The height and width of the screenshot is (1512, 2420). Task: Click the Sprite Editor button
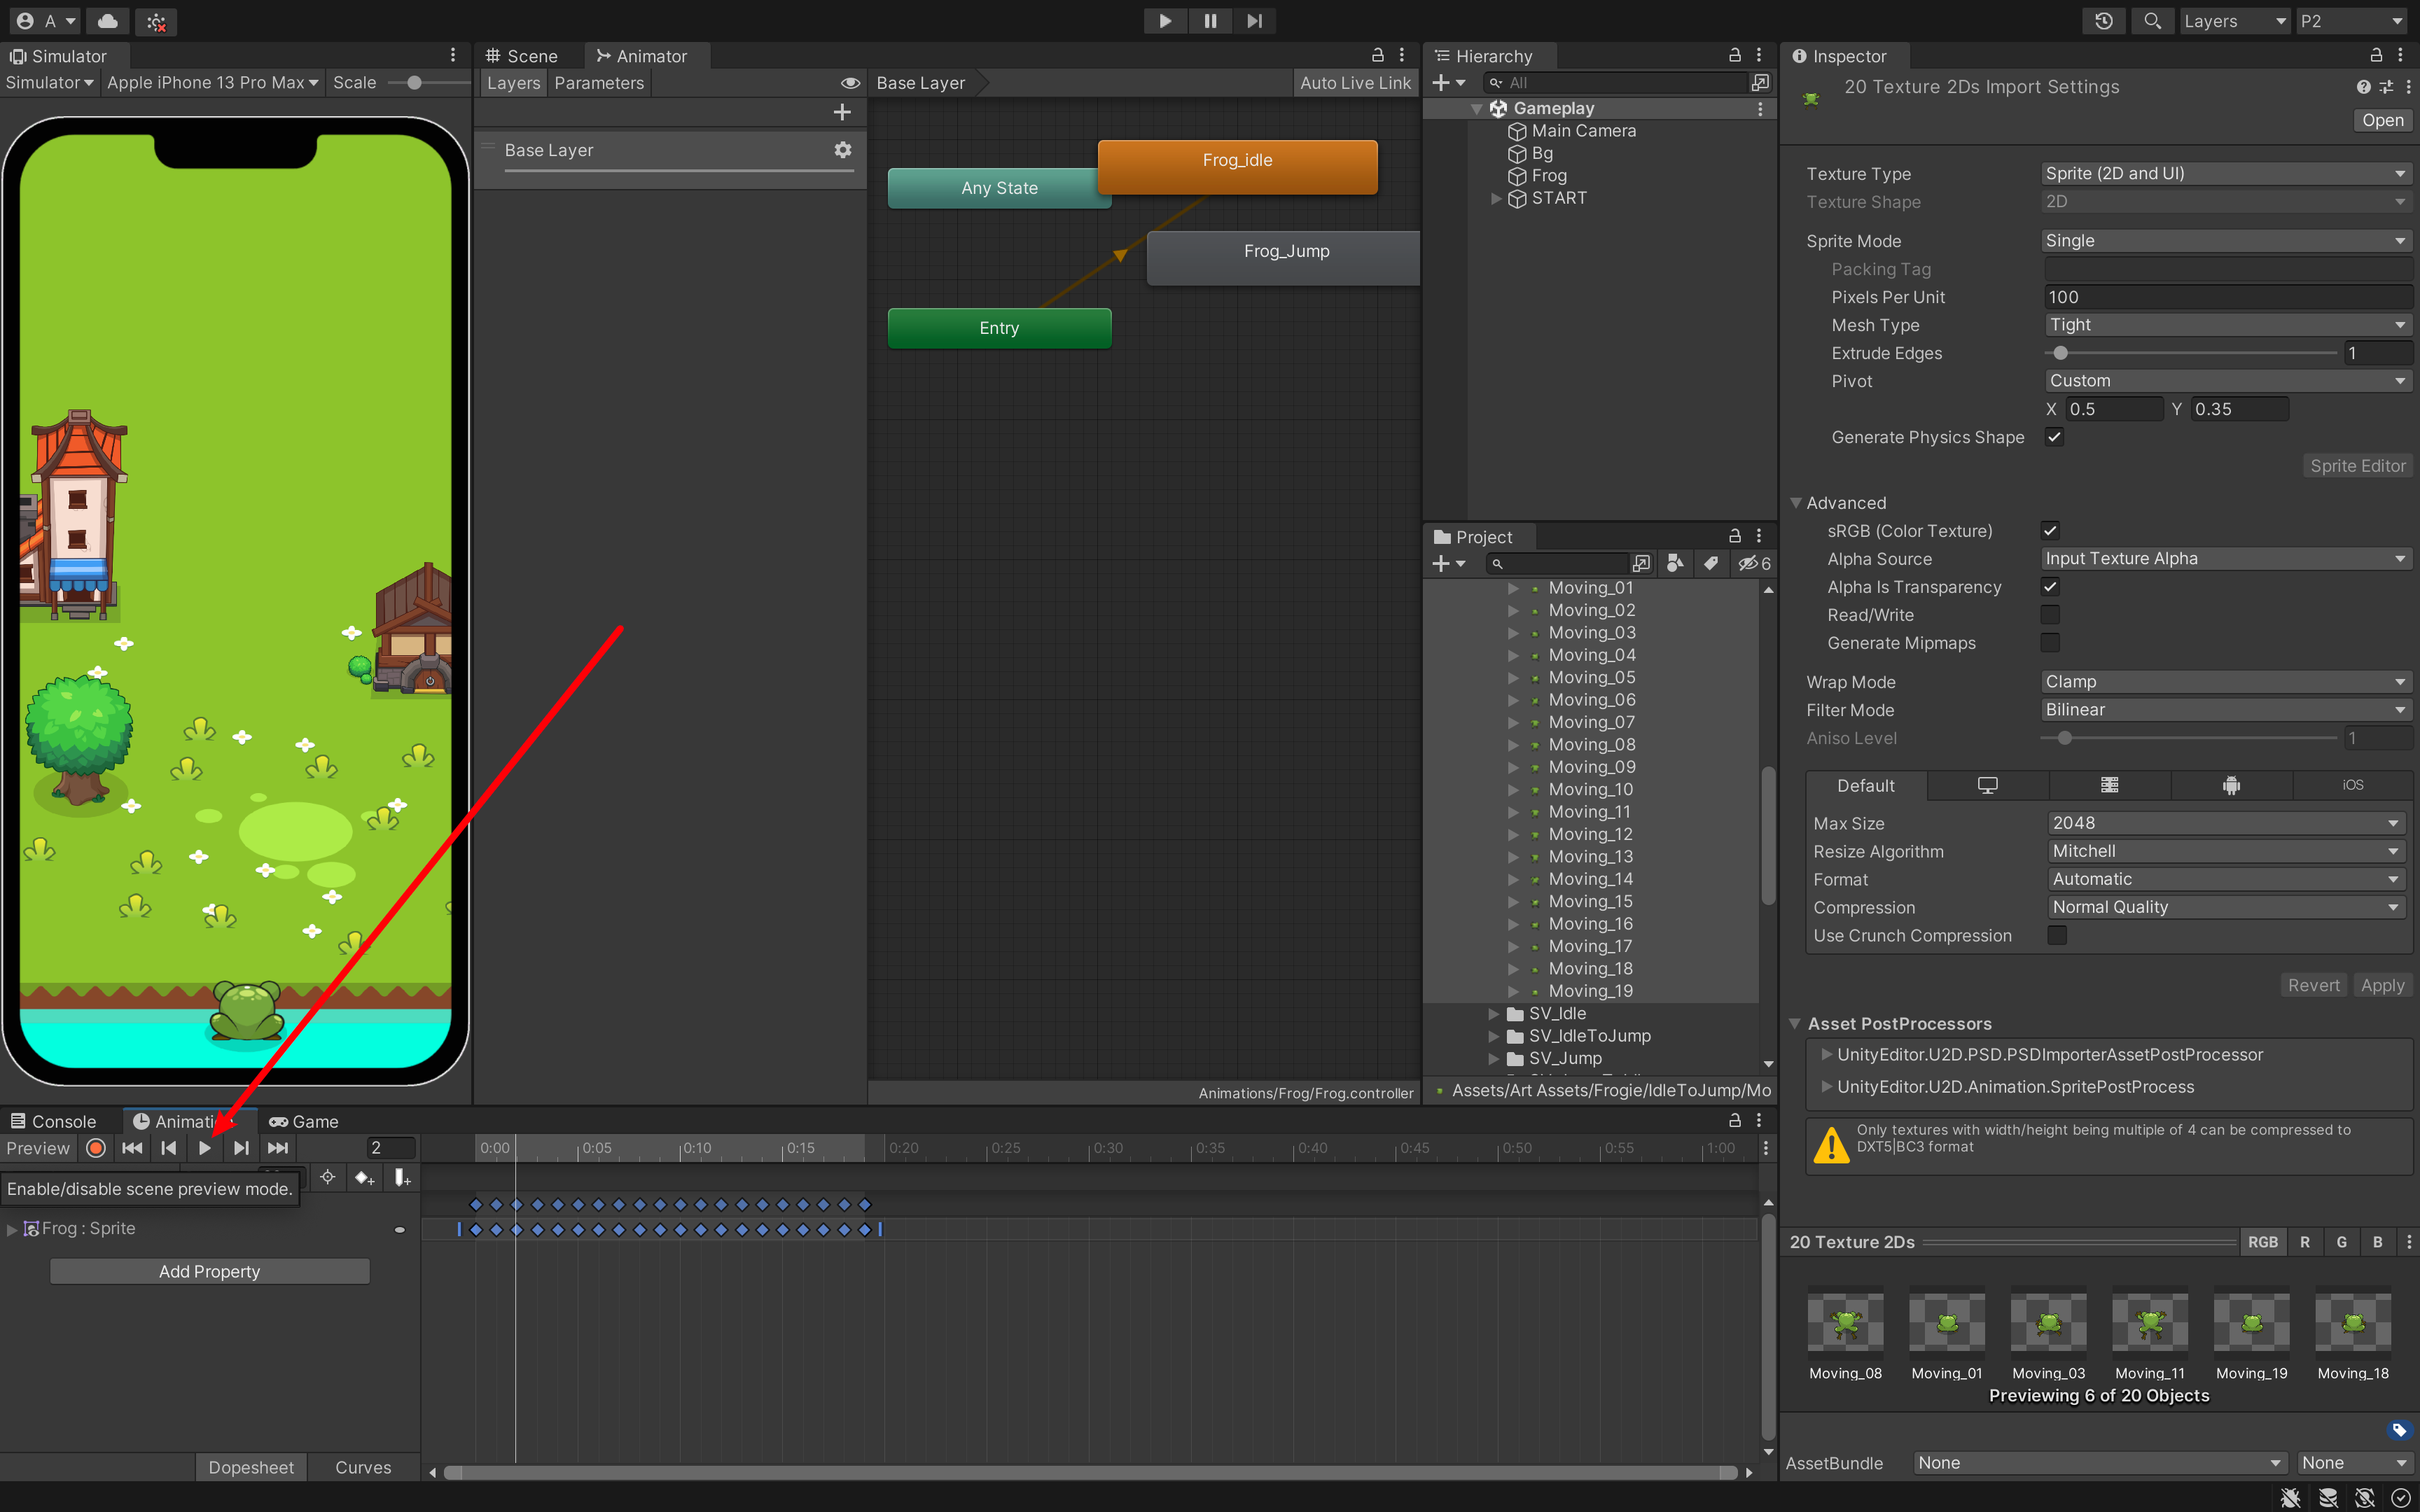[x=2357, y=466]
